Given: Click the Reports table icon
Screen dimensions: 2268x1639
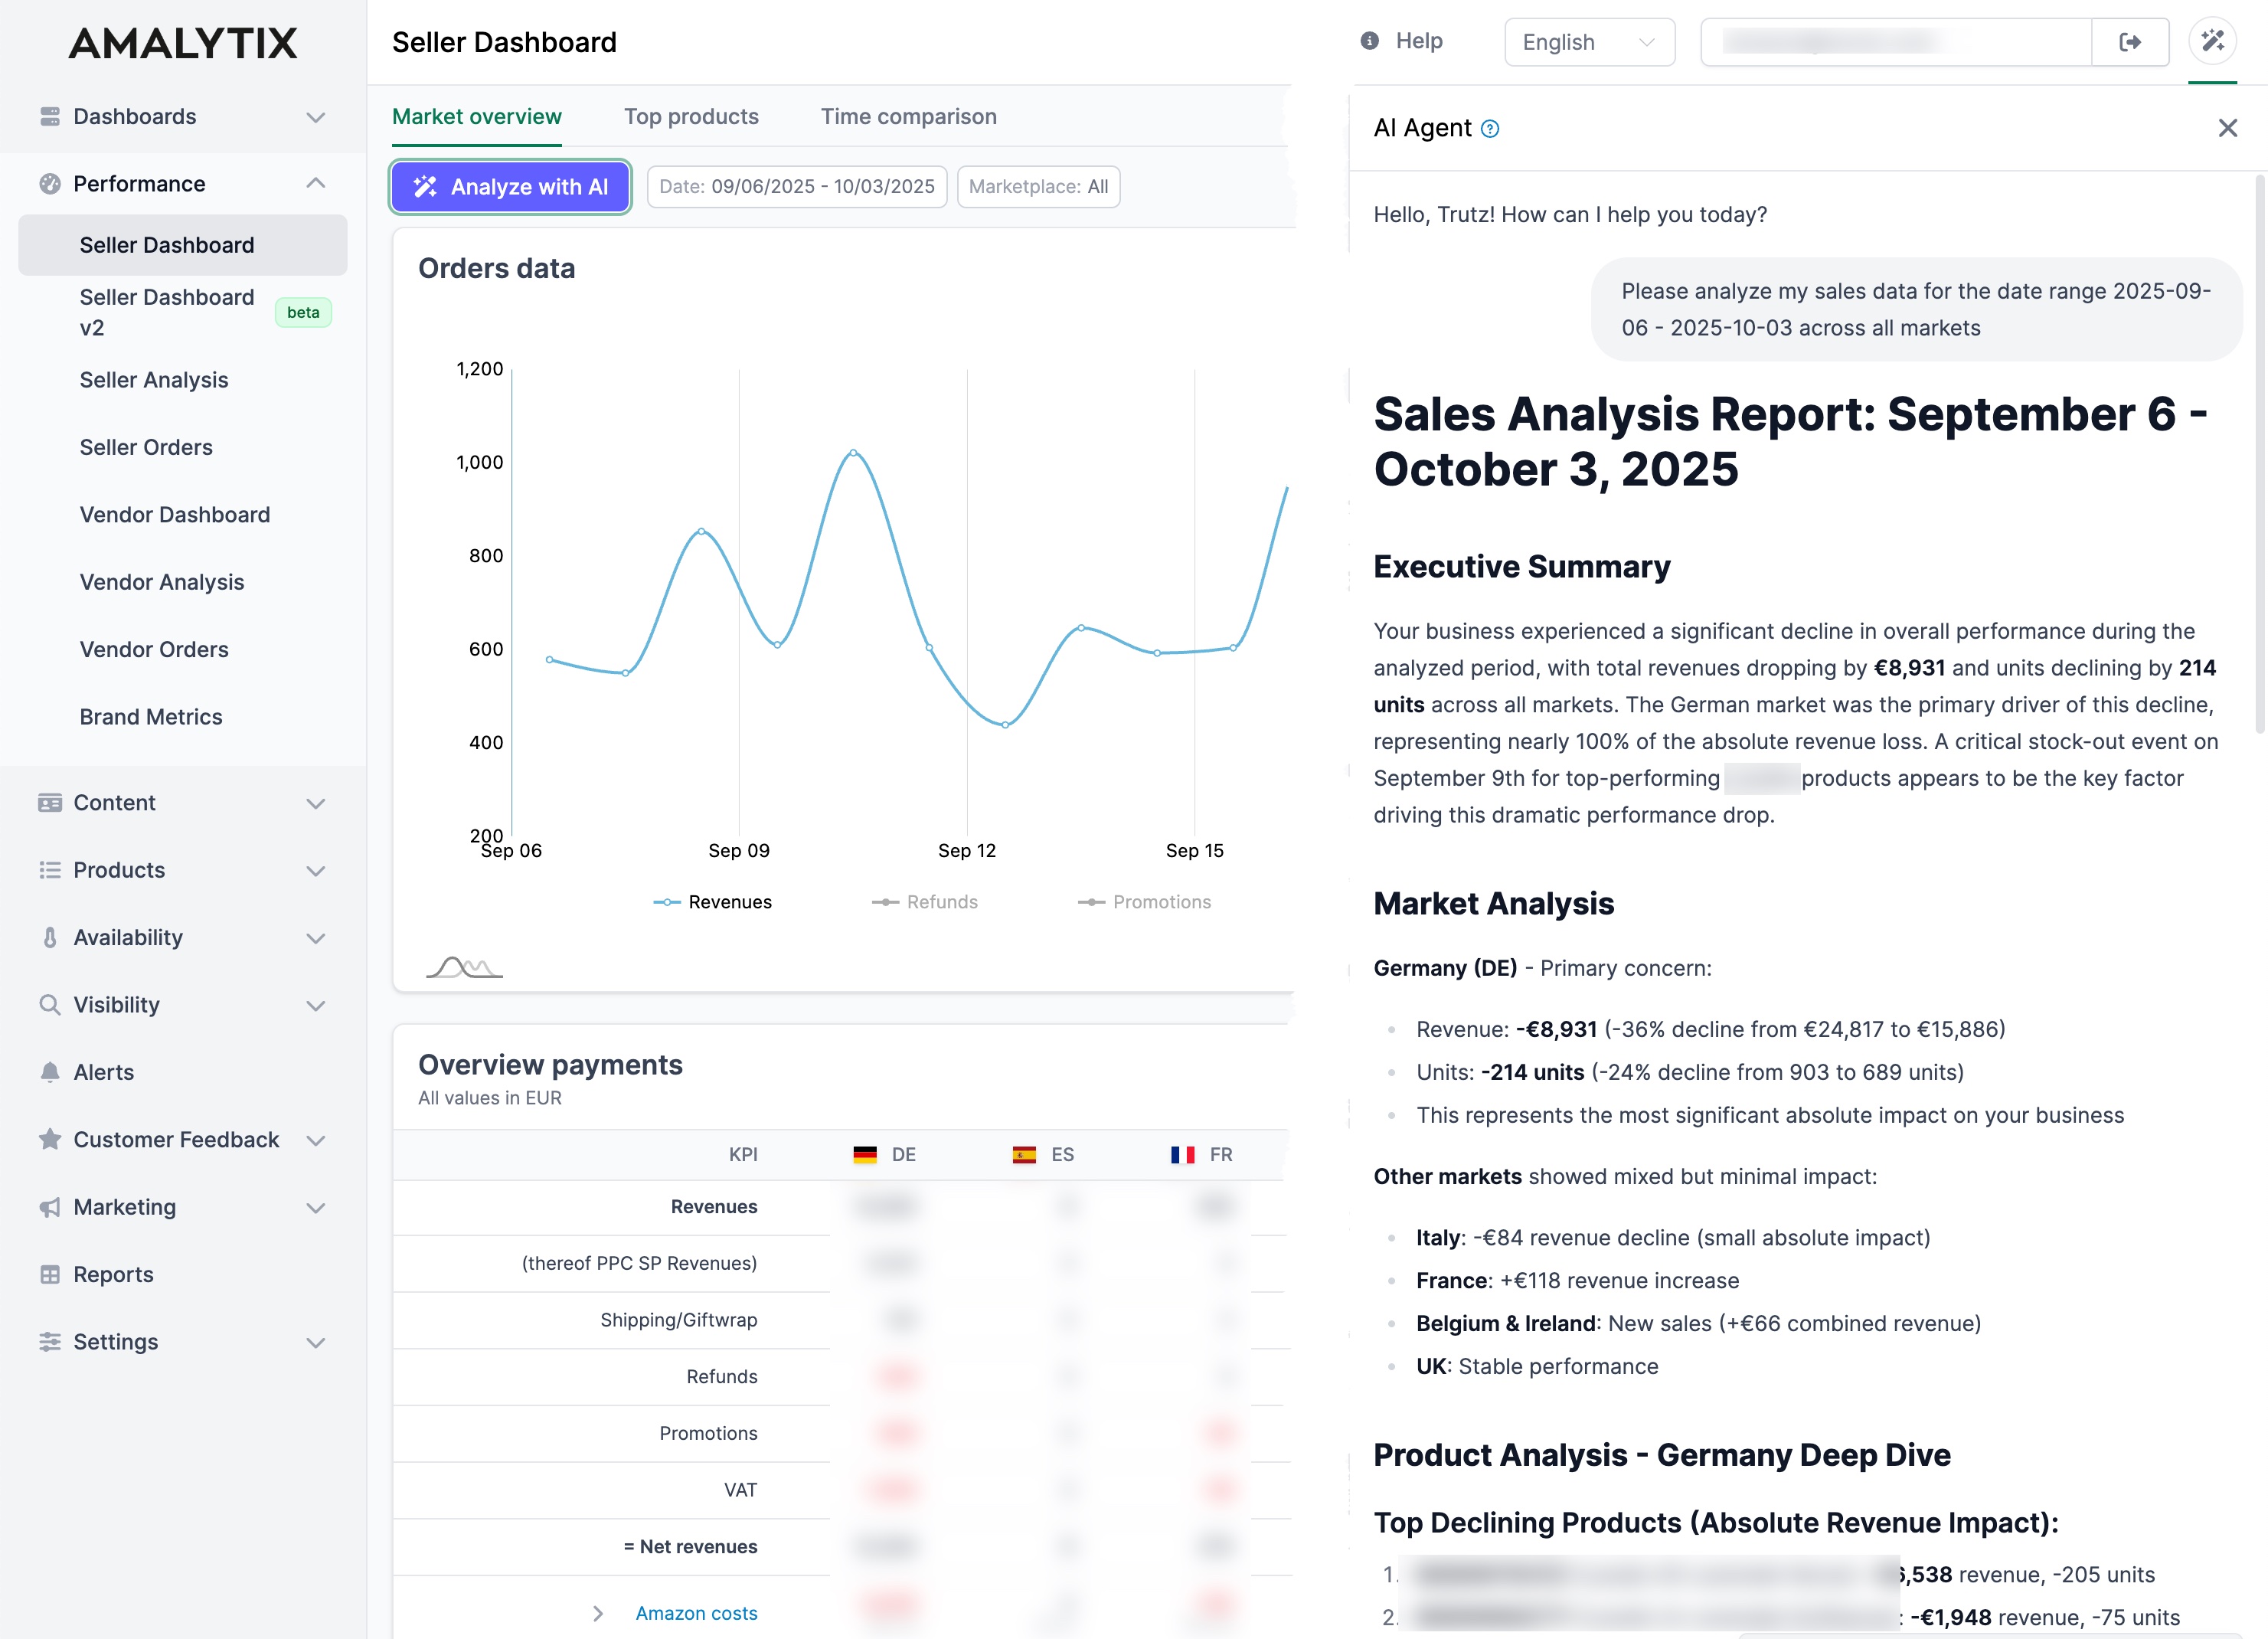Looking at the screenshot, I should 49,1274.
